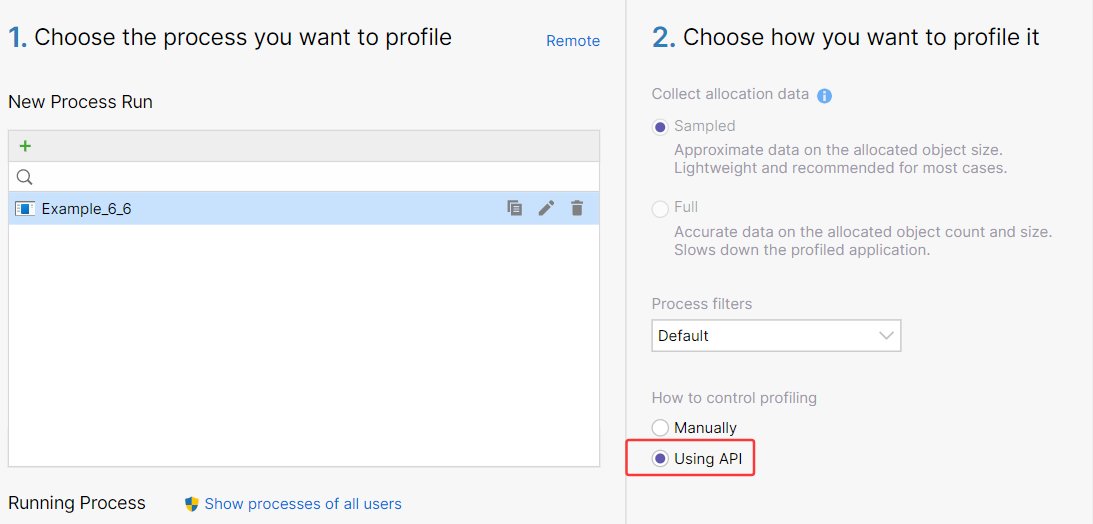Edit Example_6_6 with the pencil icon

pyautogui.click(x=546, y=208)
